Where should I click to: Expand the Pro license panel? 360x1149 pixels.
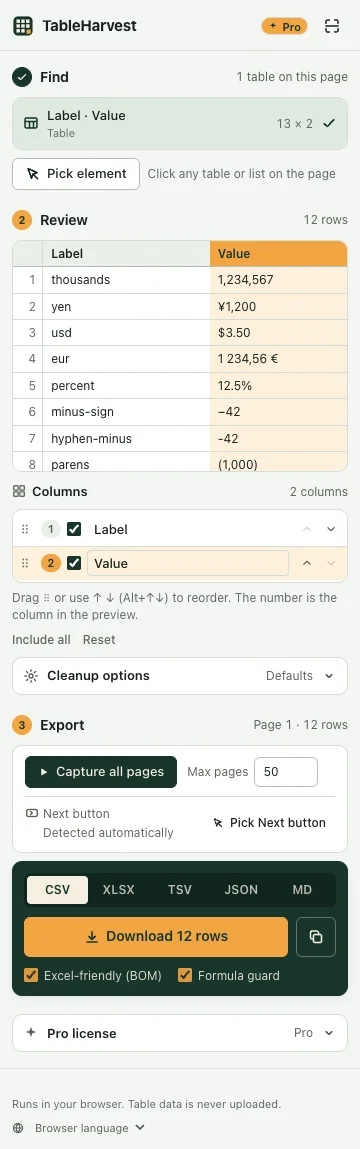[180, 1033]
